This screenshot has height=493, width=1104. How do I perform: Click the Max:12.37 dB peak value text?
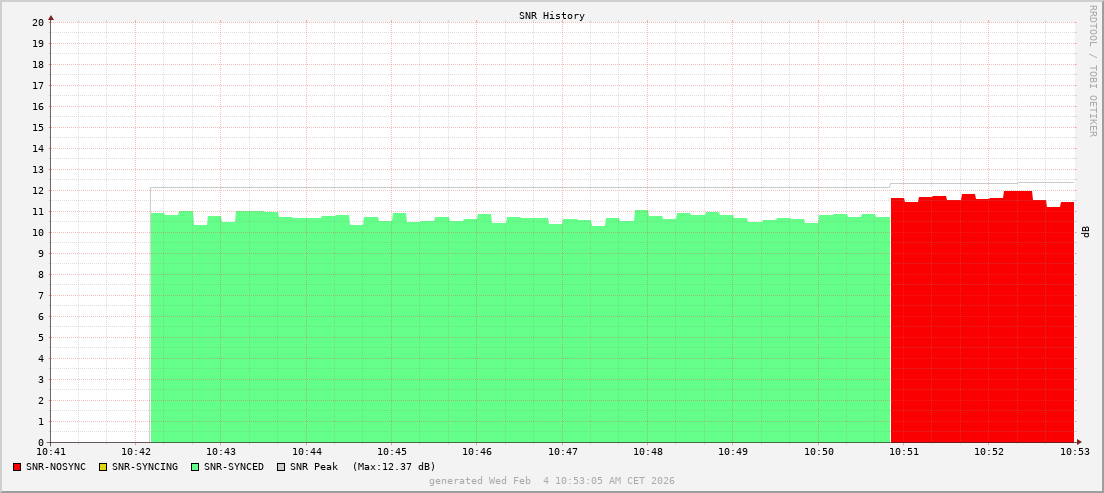pos(394,467)
